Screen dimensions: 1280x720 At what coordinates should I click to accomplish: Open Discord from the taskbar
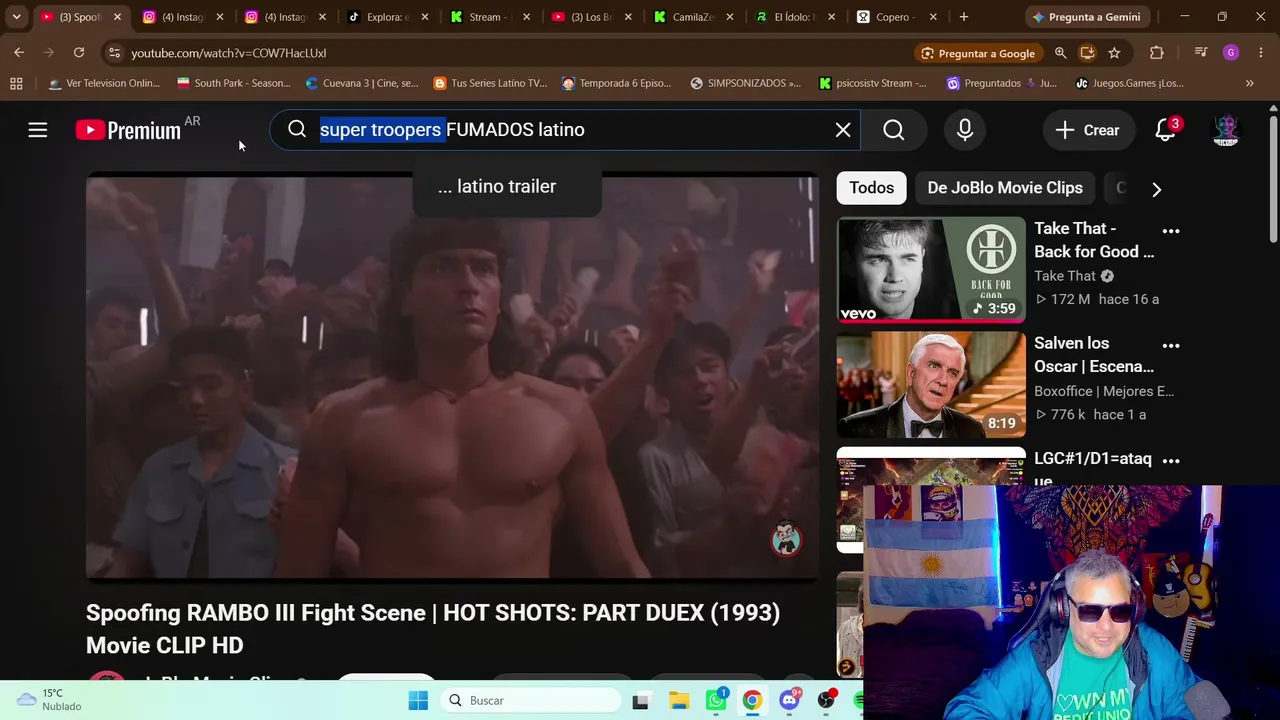pos(789,701)
